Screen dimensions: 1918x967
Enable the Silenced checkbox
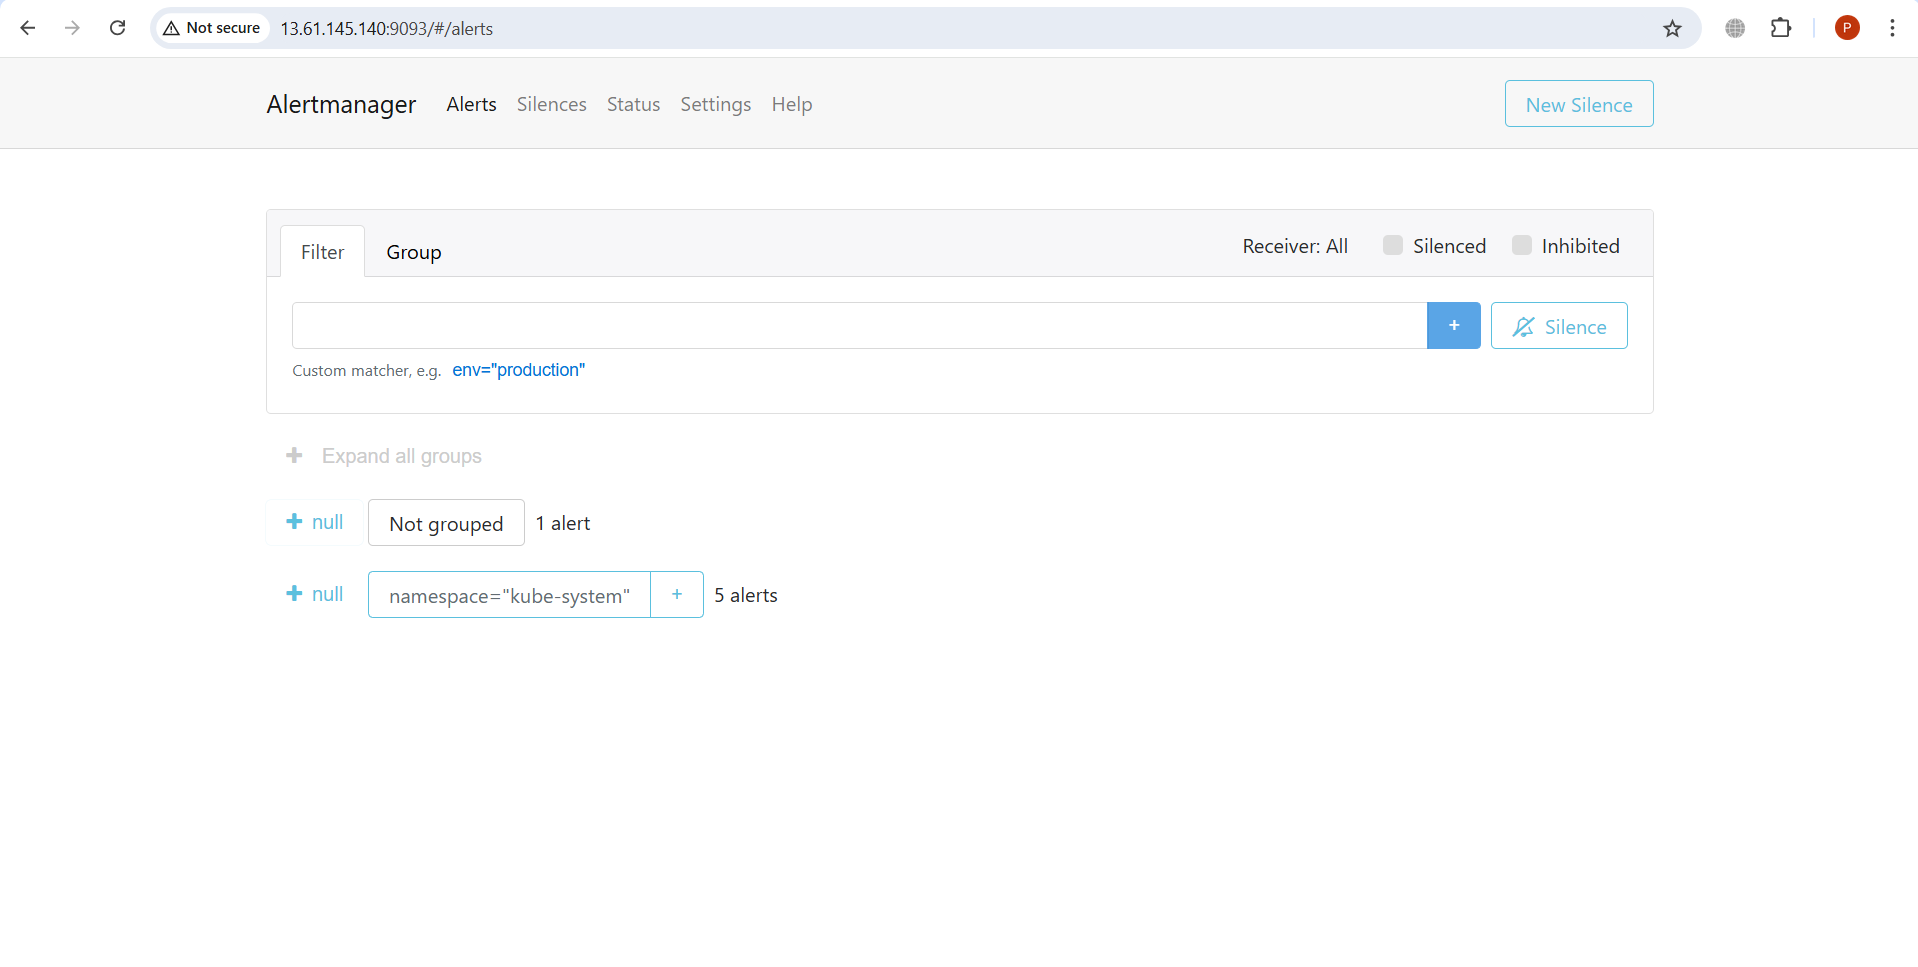click(x=1392, y=245)
